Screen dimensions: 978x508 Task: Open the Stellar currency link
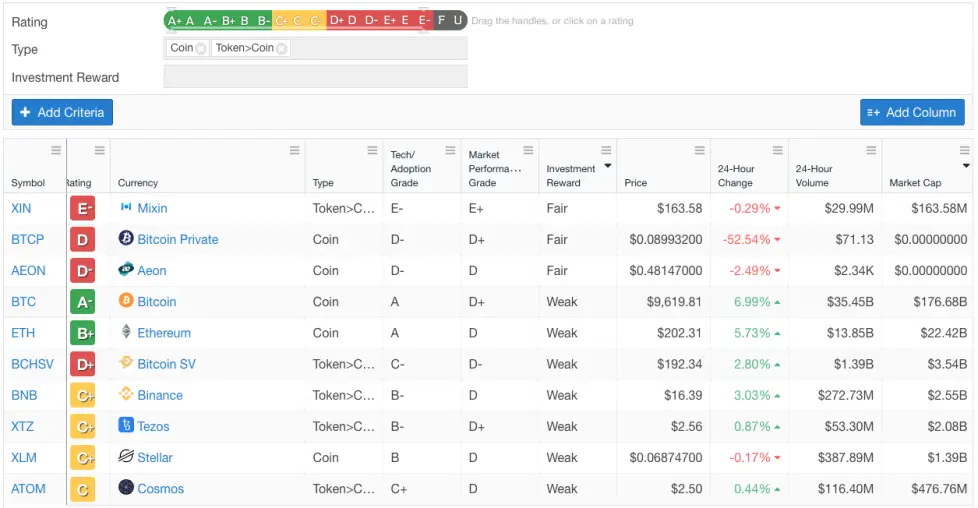[x=155, y=458]
